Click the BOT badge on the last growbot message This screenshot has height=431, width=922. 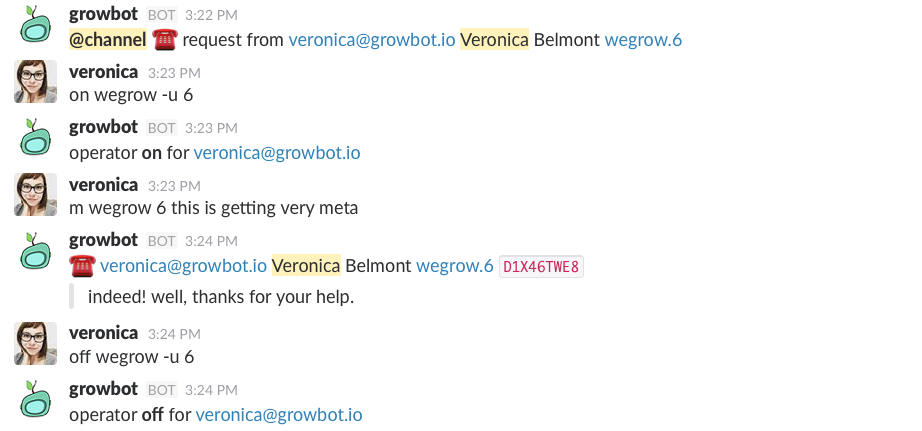tap(161, 390)
